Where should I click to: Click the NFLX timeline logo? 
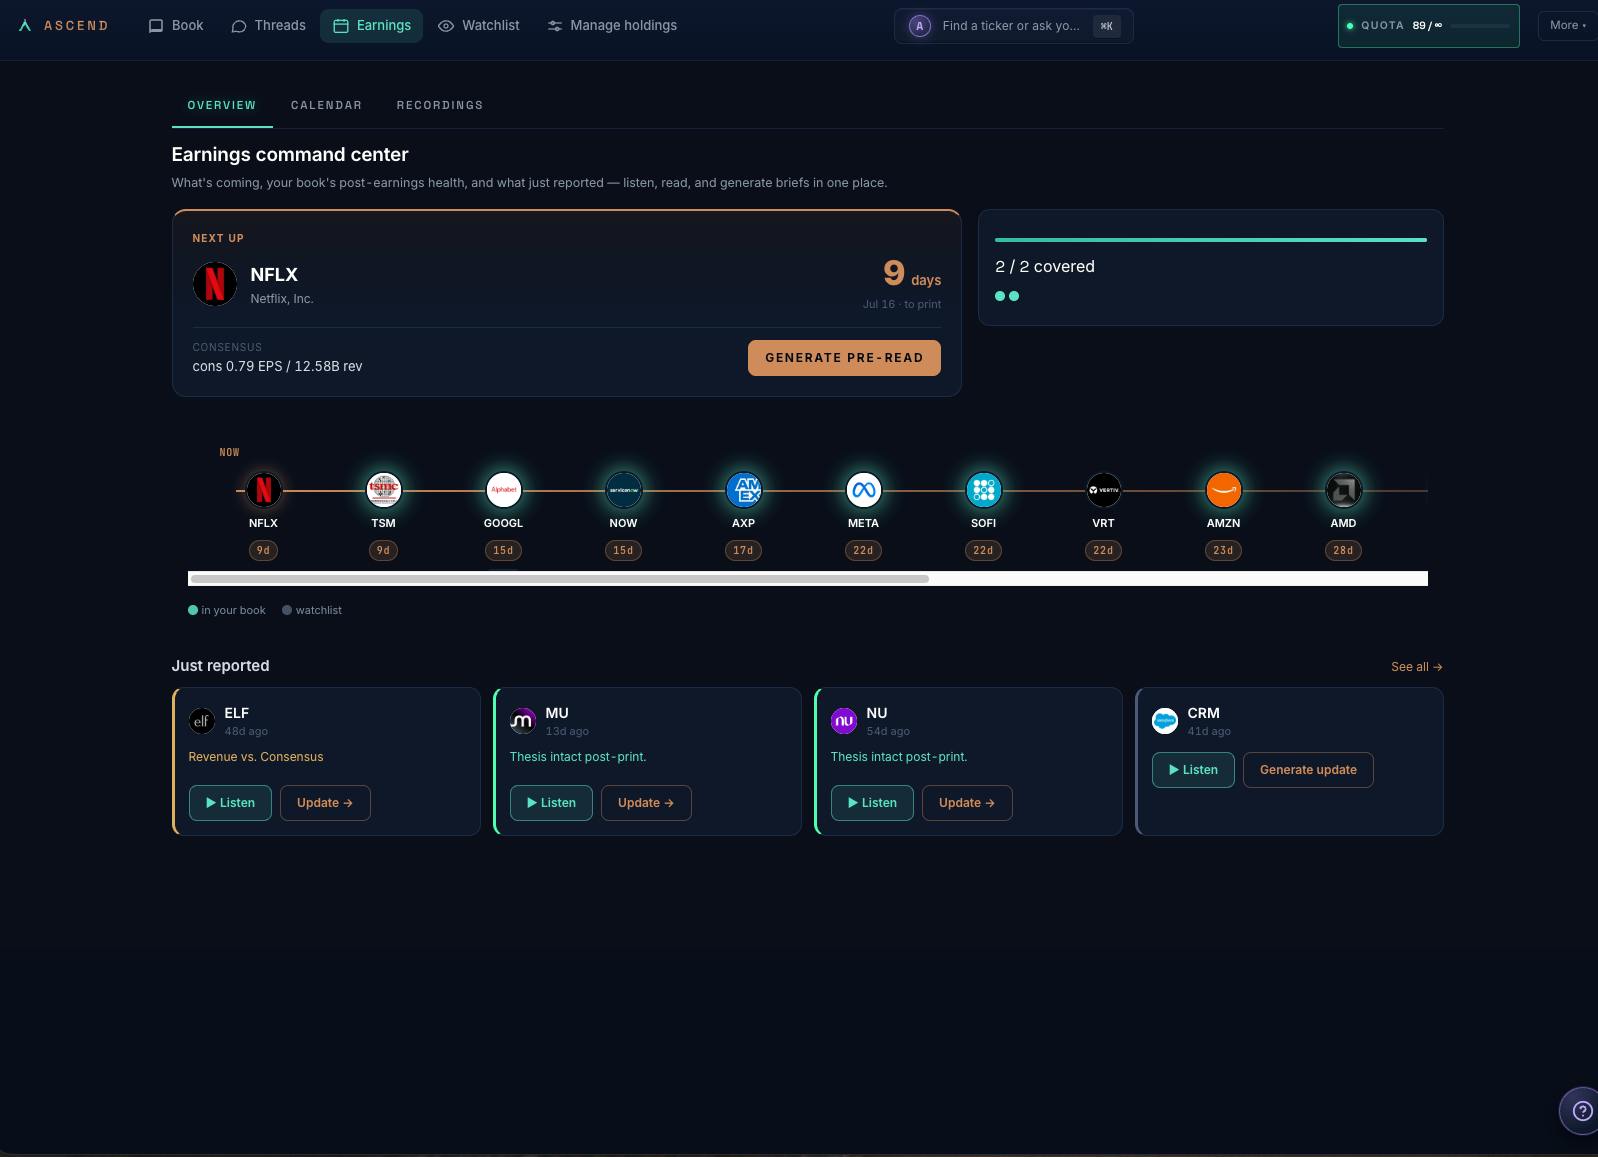264,490
